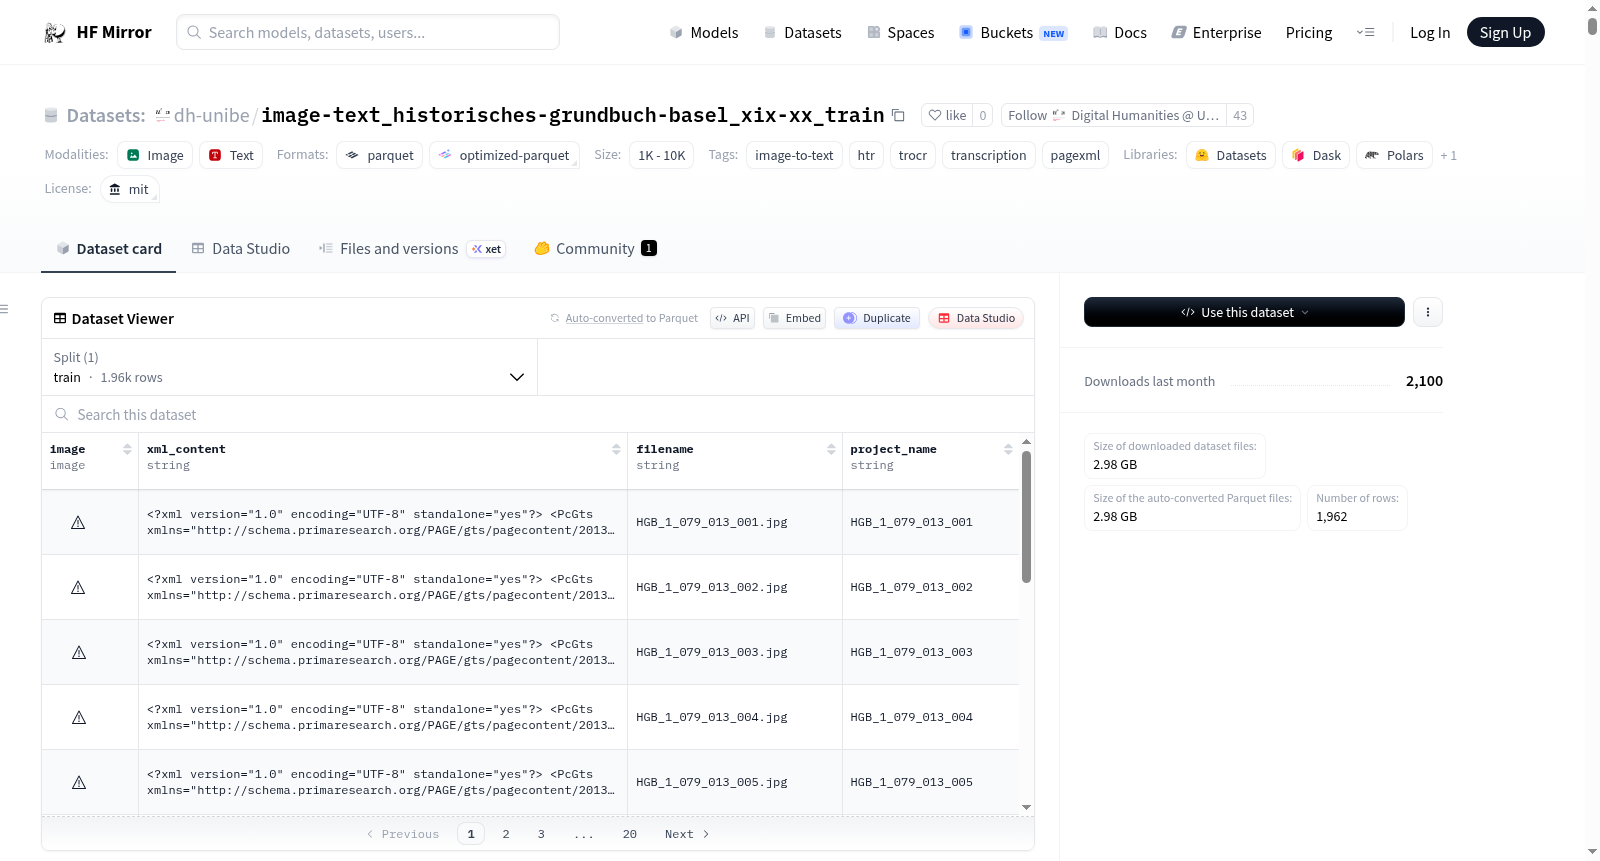Switch to the Data Studio tab
1600x861 pixels.
click(241, 248)
